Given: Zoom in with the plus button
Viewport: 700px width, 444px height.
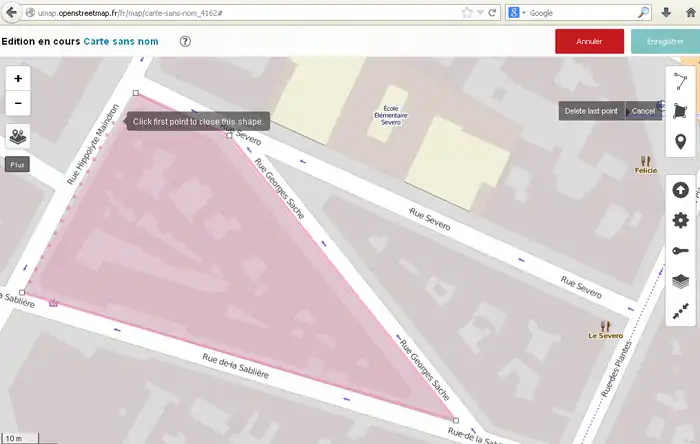Looking at the screenshot, I should (x=18, y=78).
